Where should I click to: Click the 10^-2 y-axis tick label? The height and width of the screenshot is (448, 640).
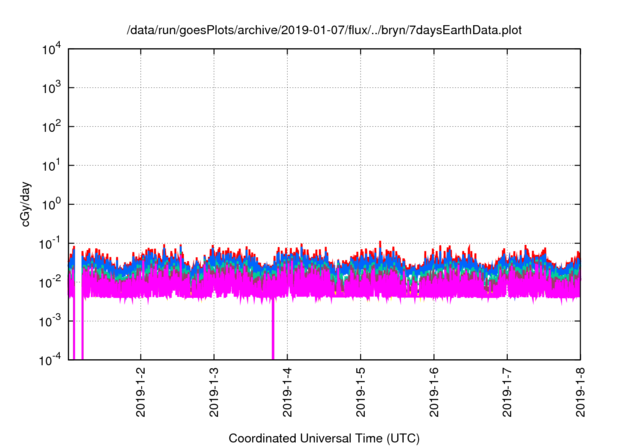coord(51,282)
